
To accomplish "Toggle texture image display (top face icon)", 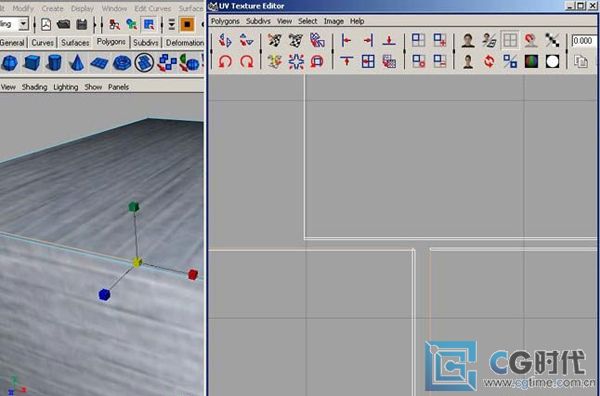I will 468,40.
